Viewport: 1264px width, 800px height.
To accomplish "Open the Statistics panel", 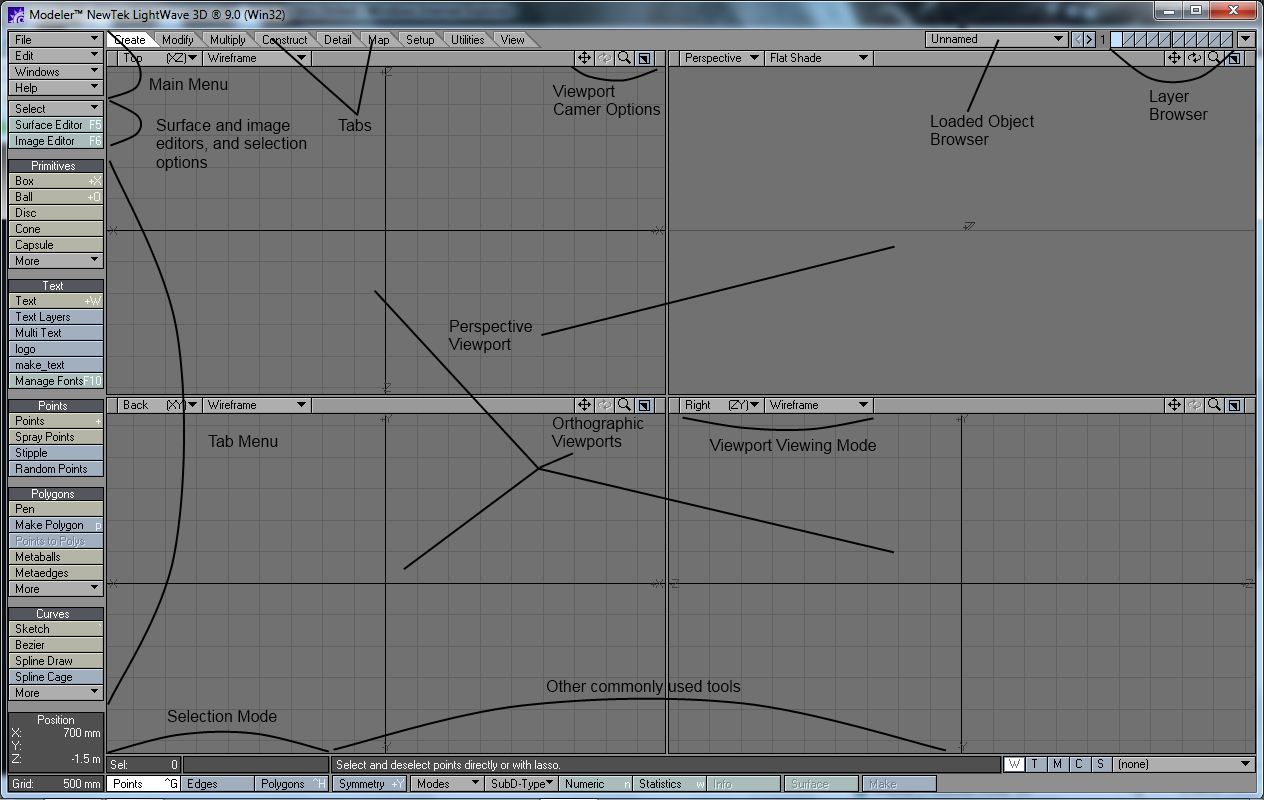I will [x=670, y=784].
